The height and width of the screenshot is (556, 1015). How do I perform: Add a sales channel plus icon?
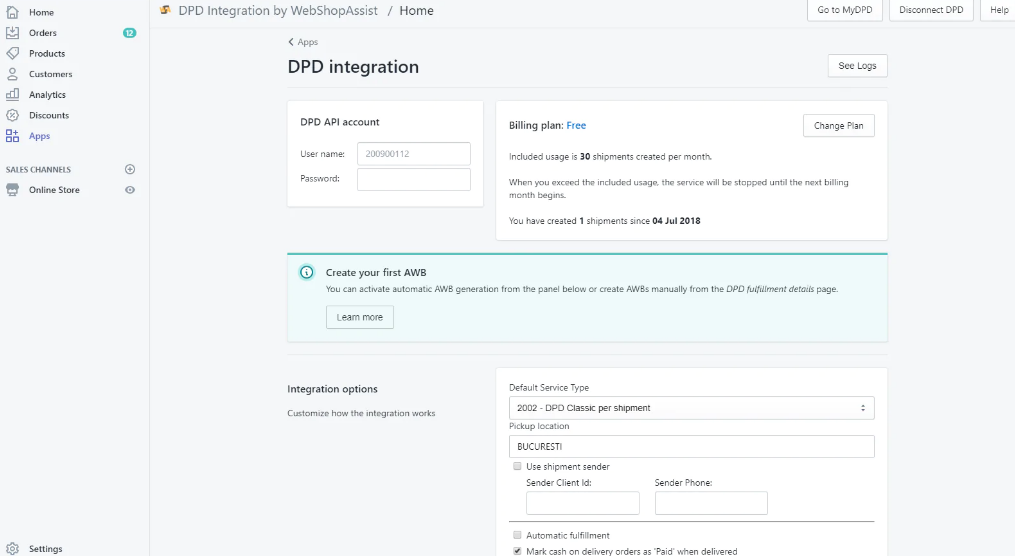tap(130, 169)
